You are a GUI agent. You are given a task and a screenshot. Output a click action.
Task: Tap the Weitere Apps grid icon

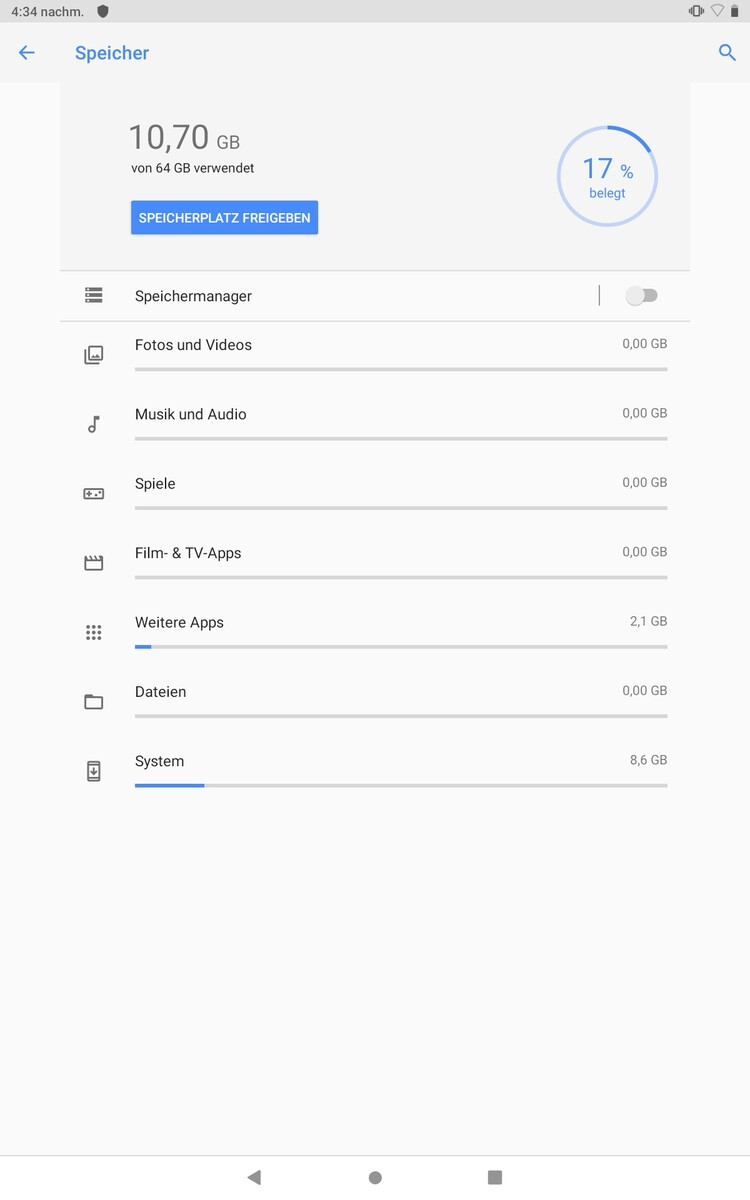(94, 632)
